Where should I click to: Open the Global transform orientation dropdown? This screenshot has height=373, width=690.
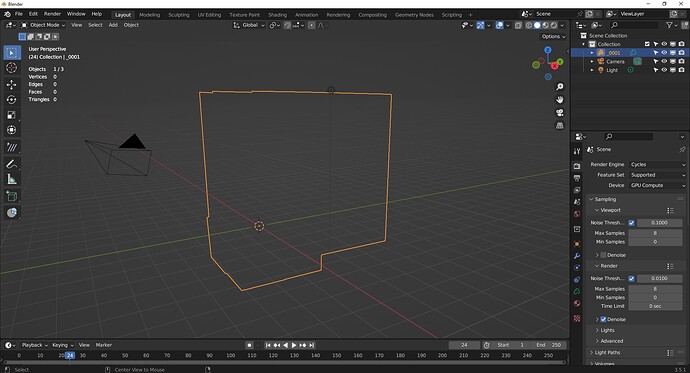pyautogui.click(x=249, y=25)
